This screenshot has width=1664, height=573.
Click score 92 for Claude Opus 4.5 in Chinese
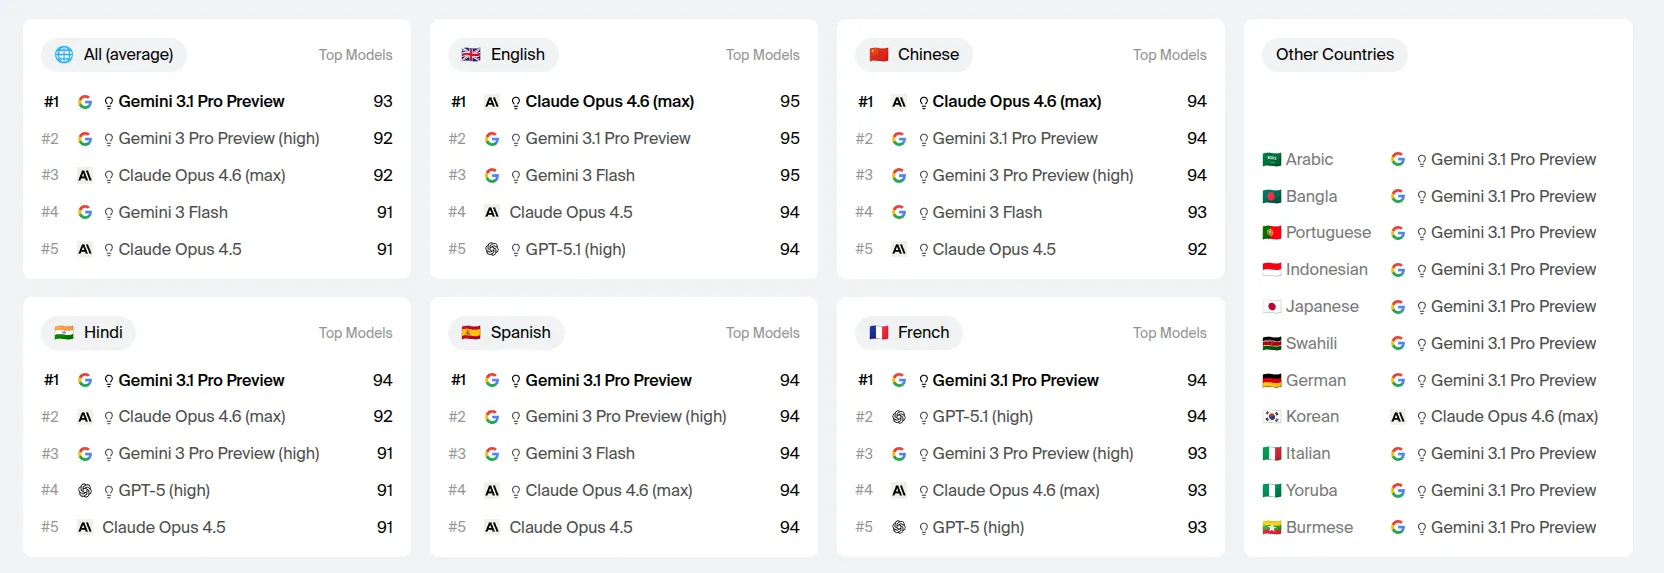click(x=1197, y=249)
